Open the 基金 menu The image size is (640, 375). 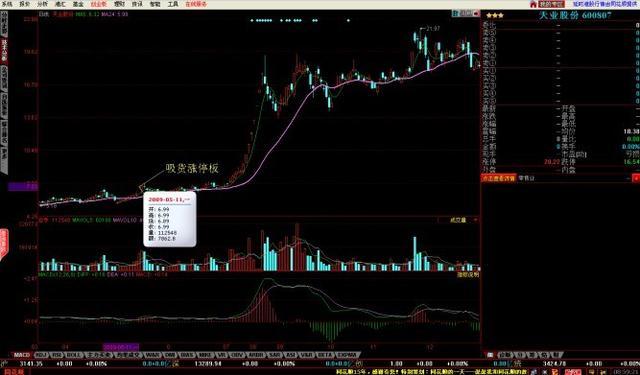click(78, 4)
